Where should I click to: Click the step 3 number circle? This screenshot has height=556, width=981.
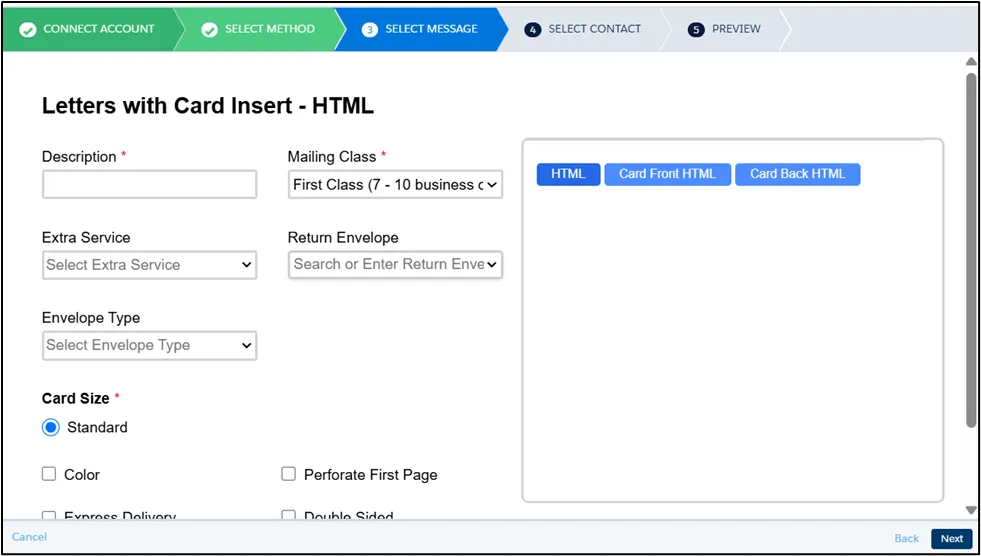click(369, 30)
